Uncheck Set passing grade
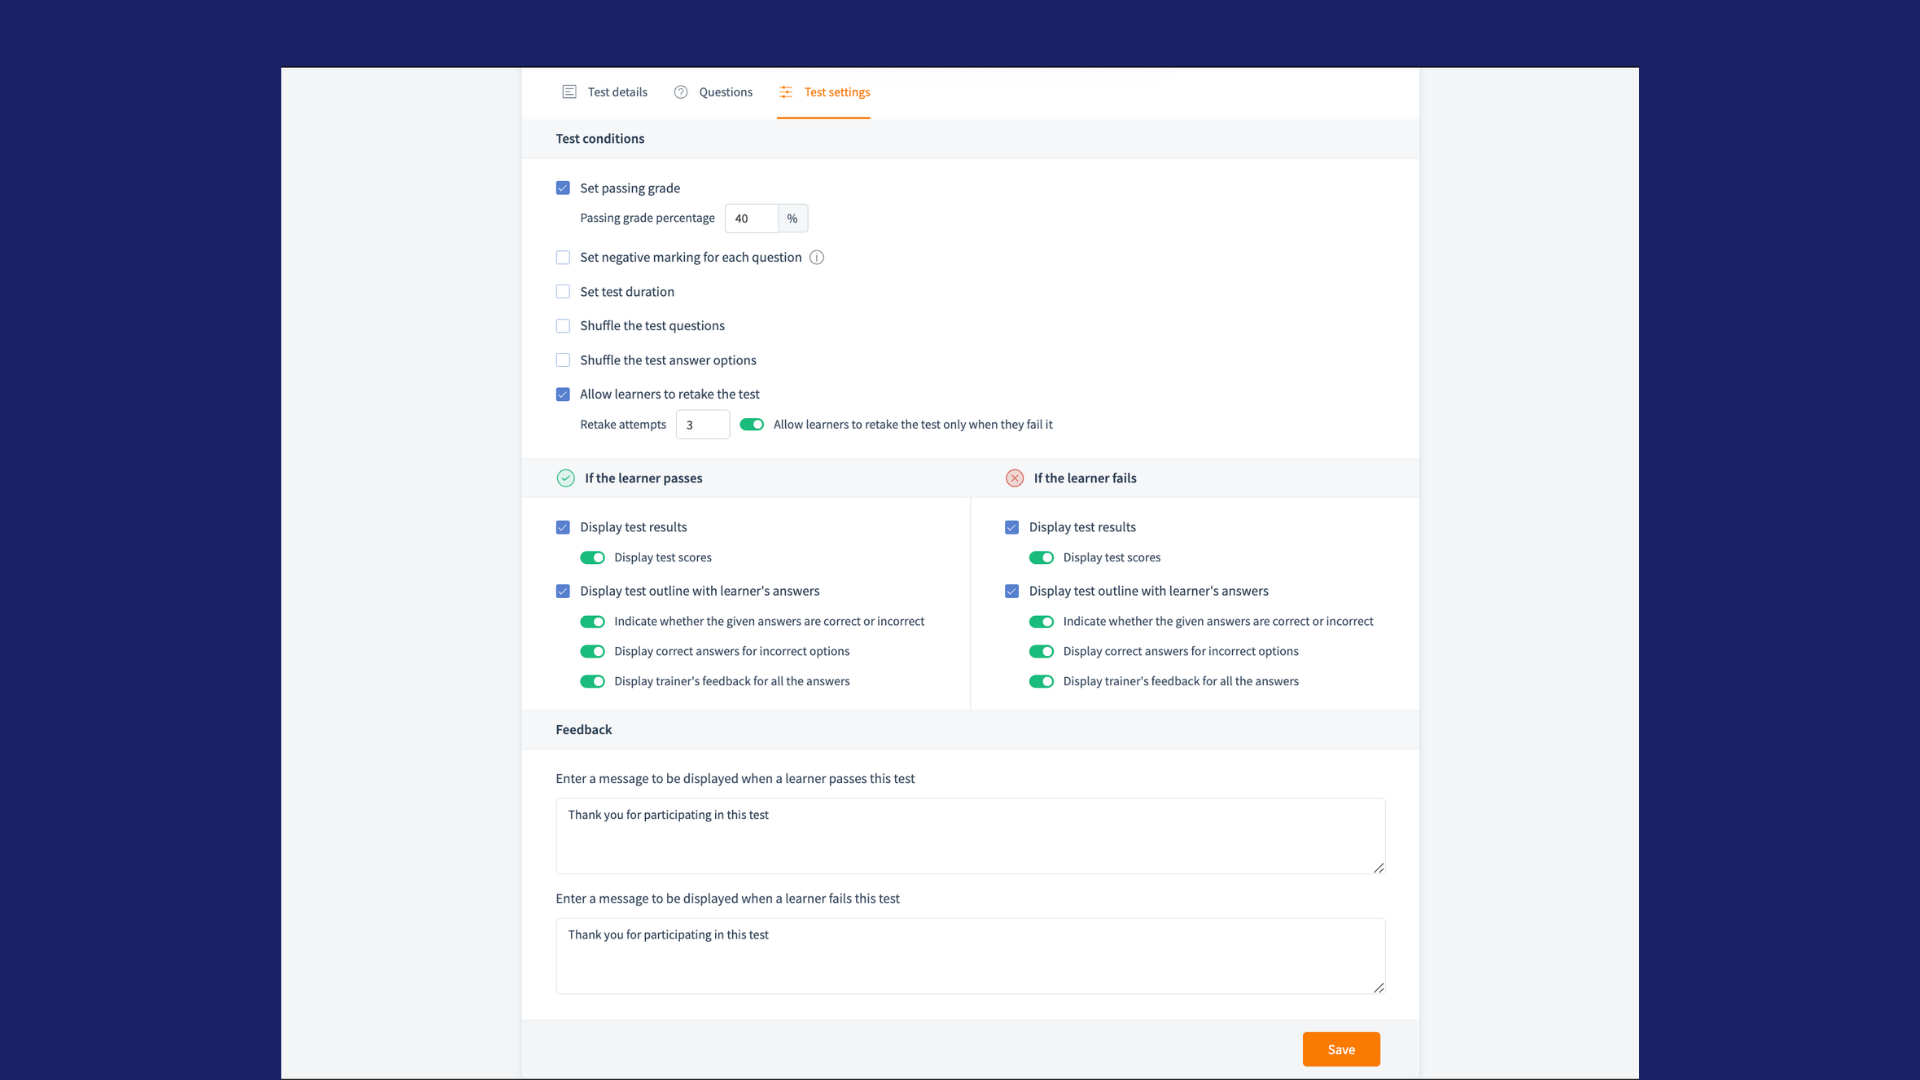 563,188
